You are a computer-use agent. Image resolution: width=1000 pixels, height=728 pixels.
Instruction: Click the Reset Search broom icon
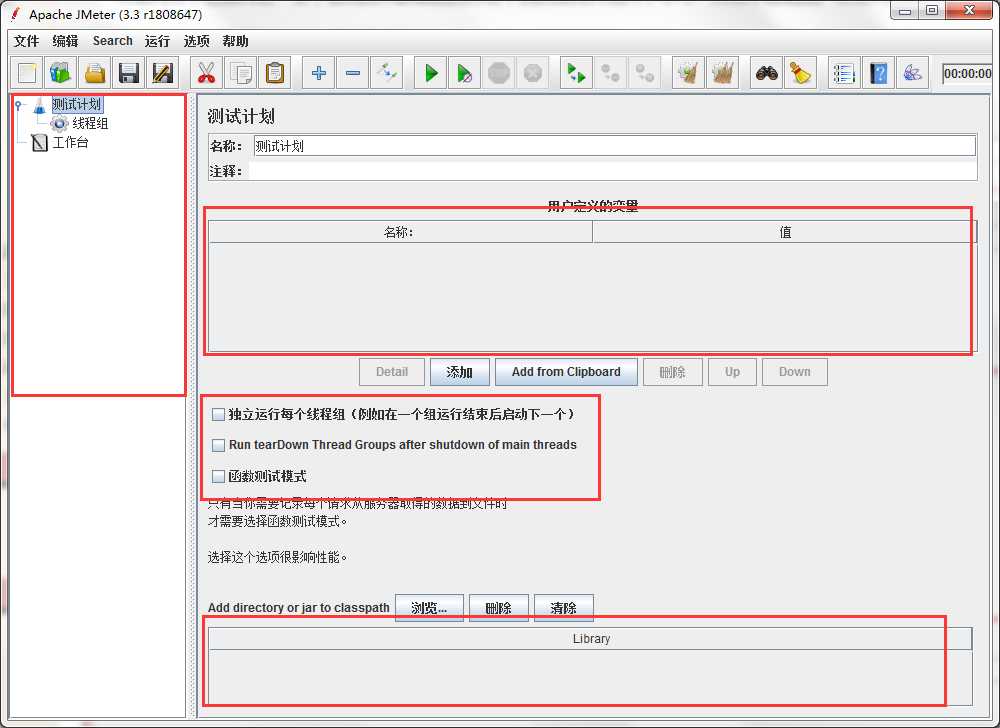tap(800, 73)
